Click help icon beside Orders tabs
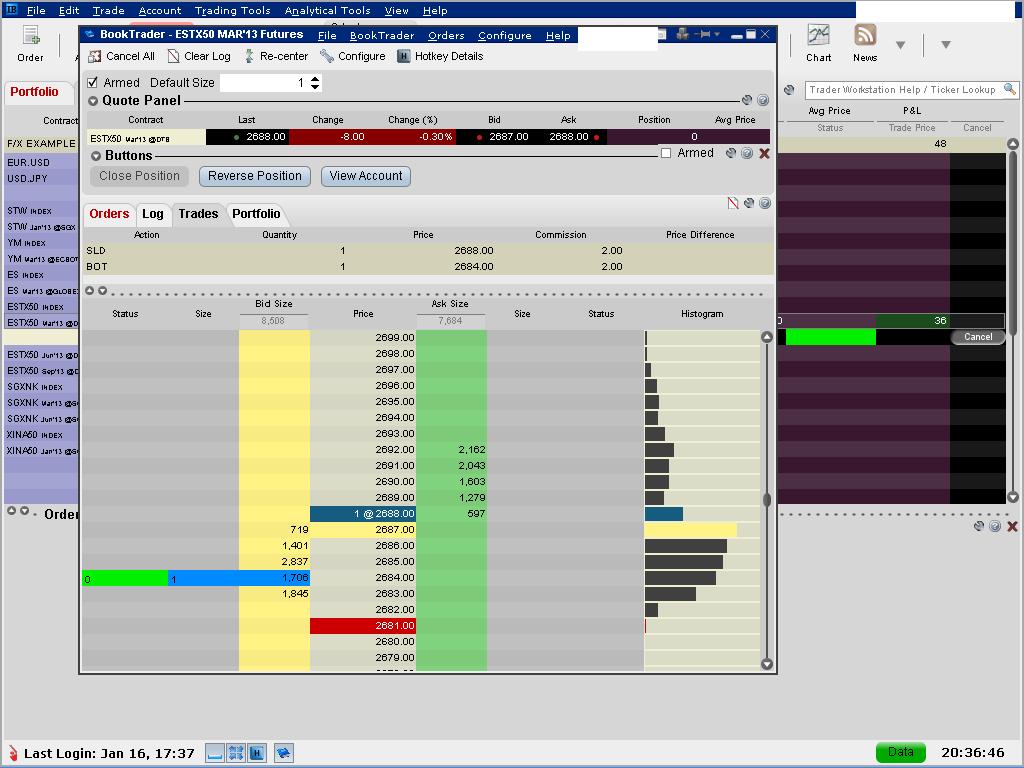Image resolution: width=1024 pixels, height=768 pixels. point(765,203)
